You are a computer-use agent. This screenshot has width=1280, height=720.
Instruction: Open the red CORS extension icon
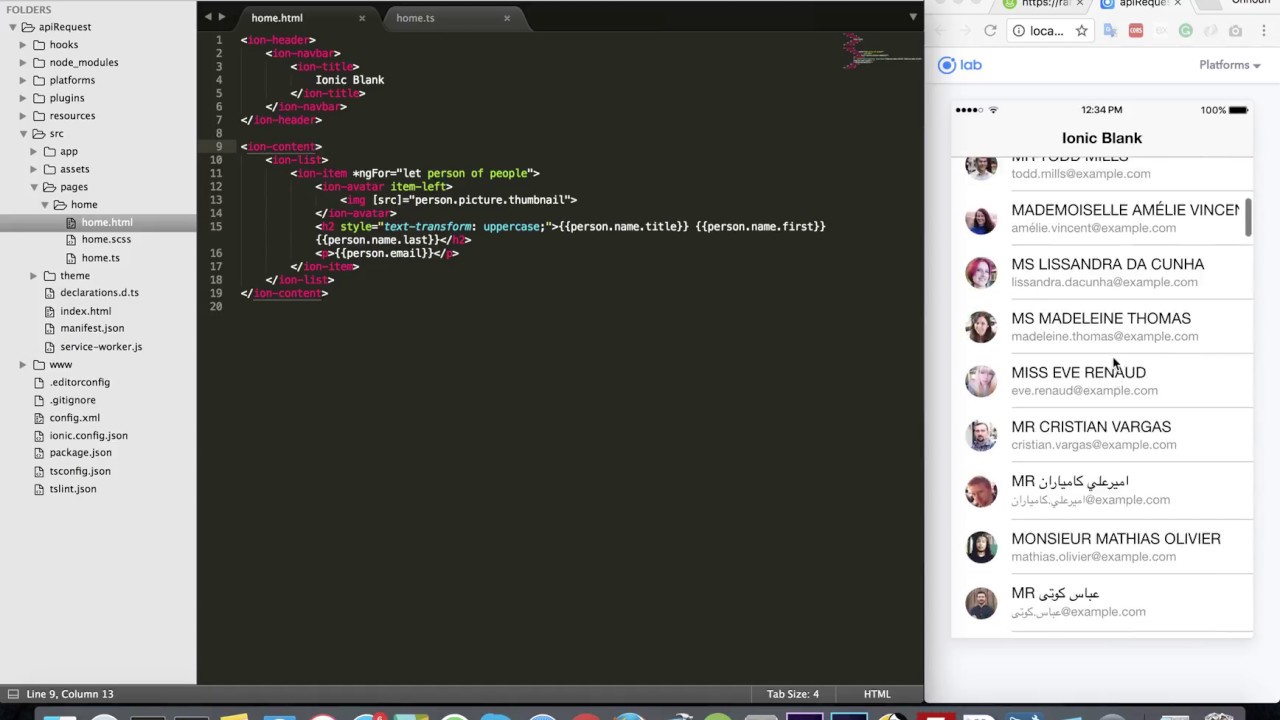coord(1135,31)
